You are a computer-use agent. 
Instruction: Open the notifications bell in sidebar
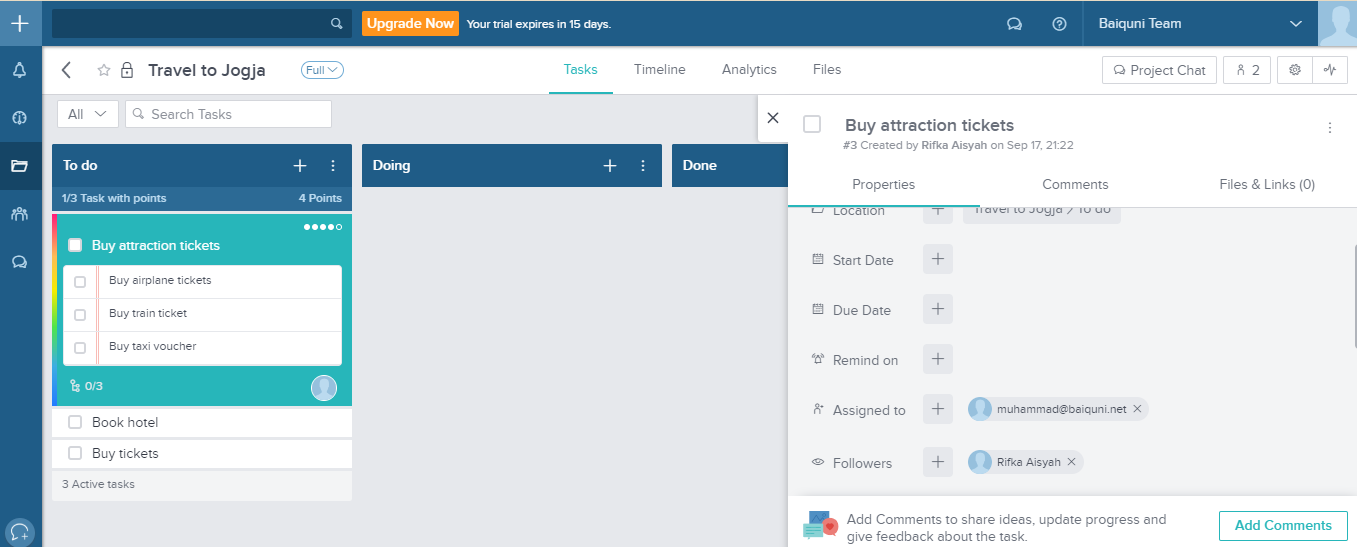coord(19,70)
